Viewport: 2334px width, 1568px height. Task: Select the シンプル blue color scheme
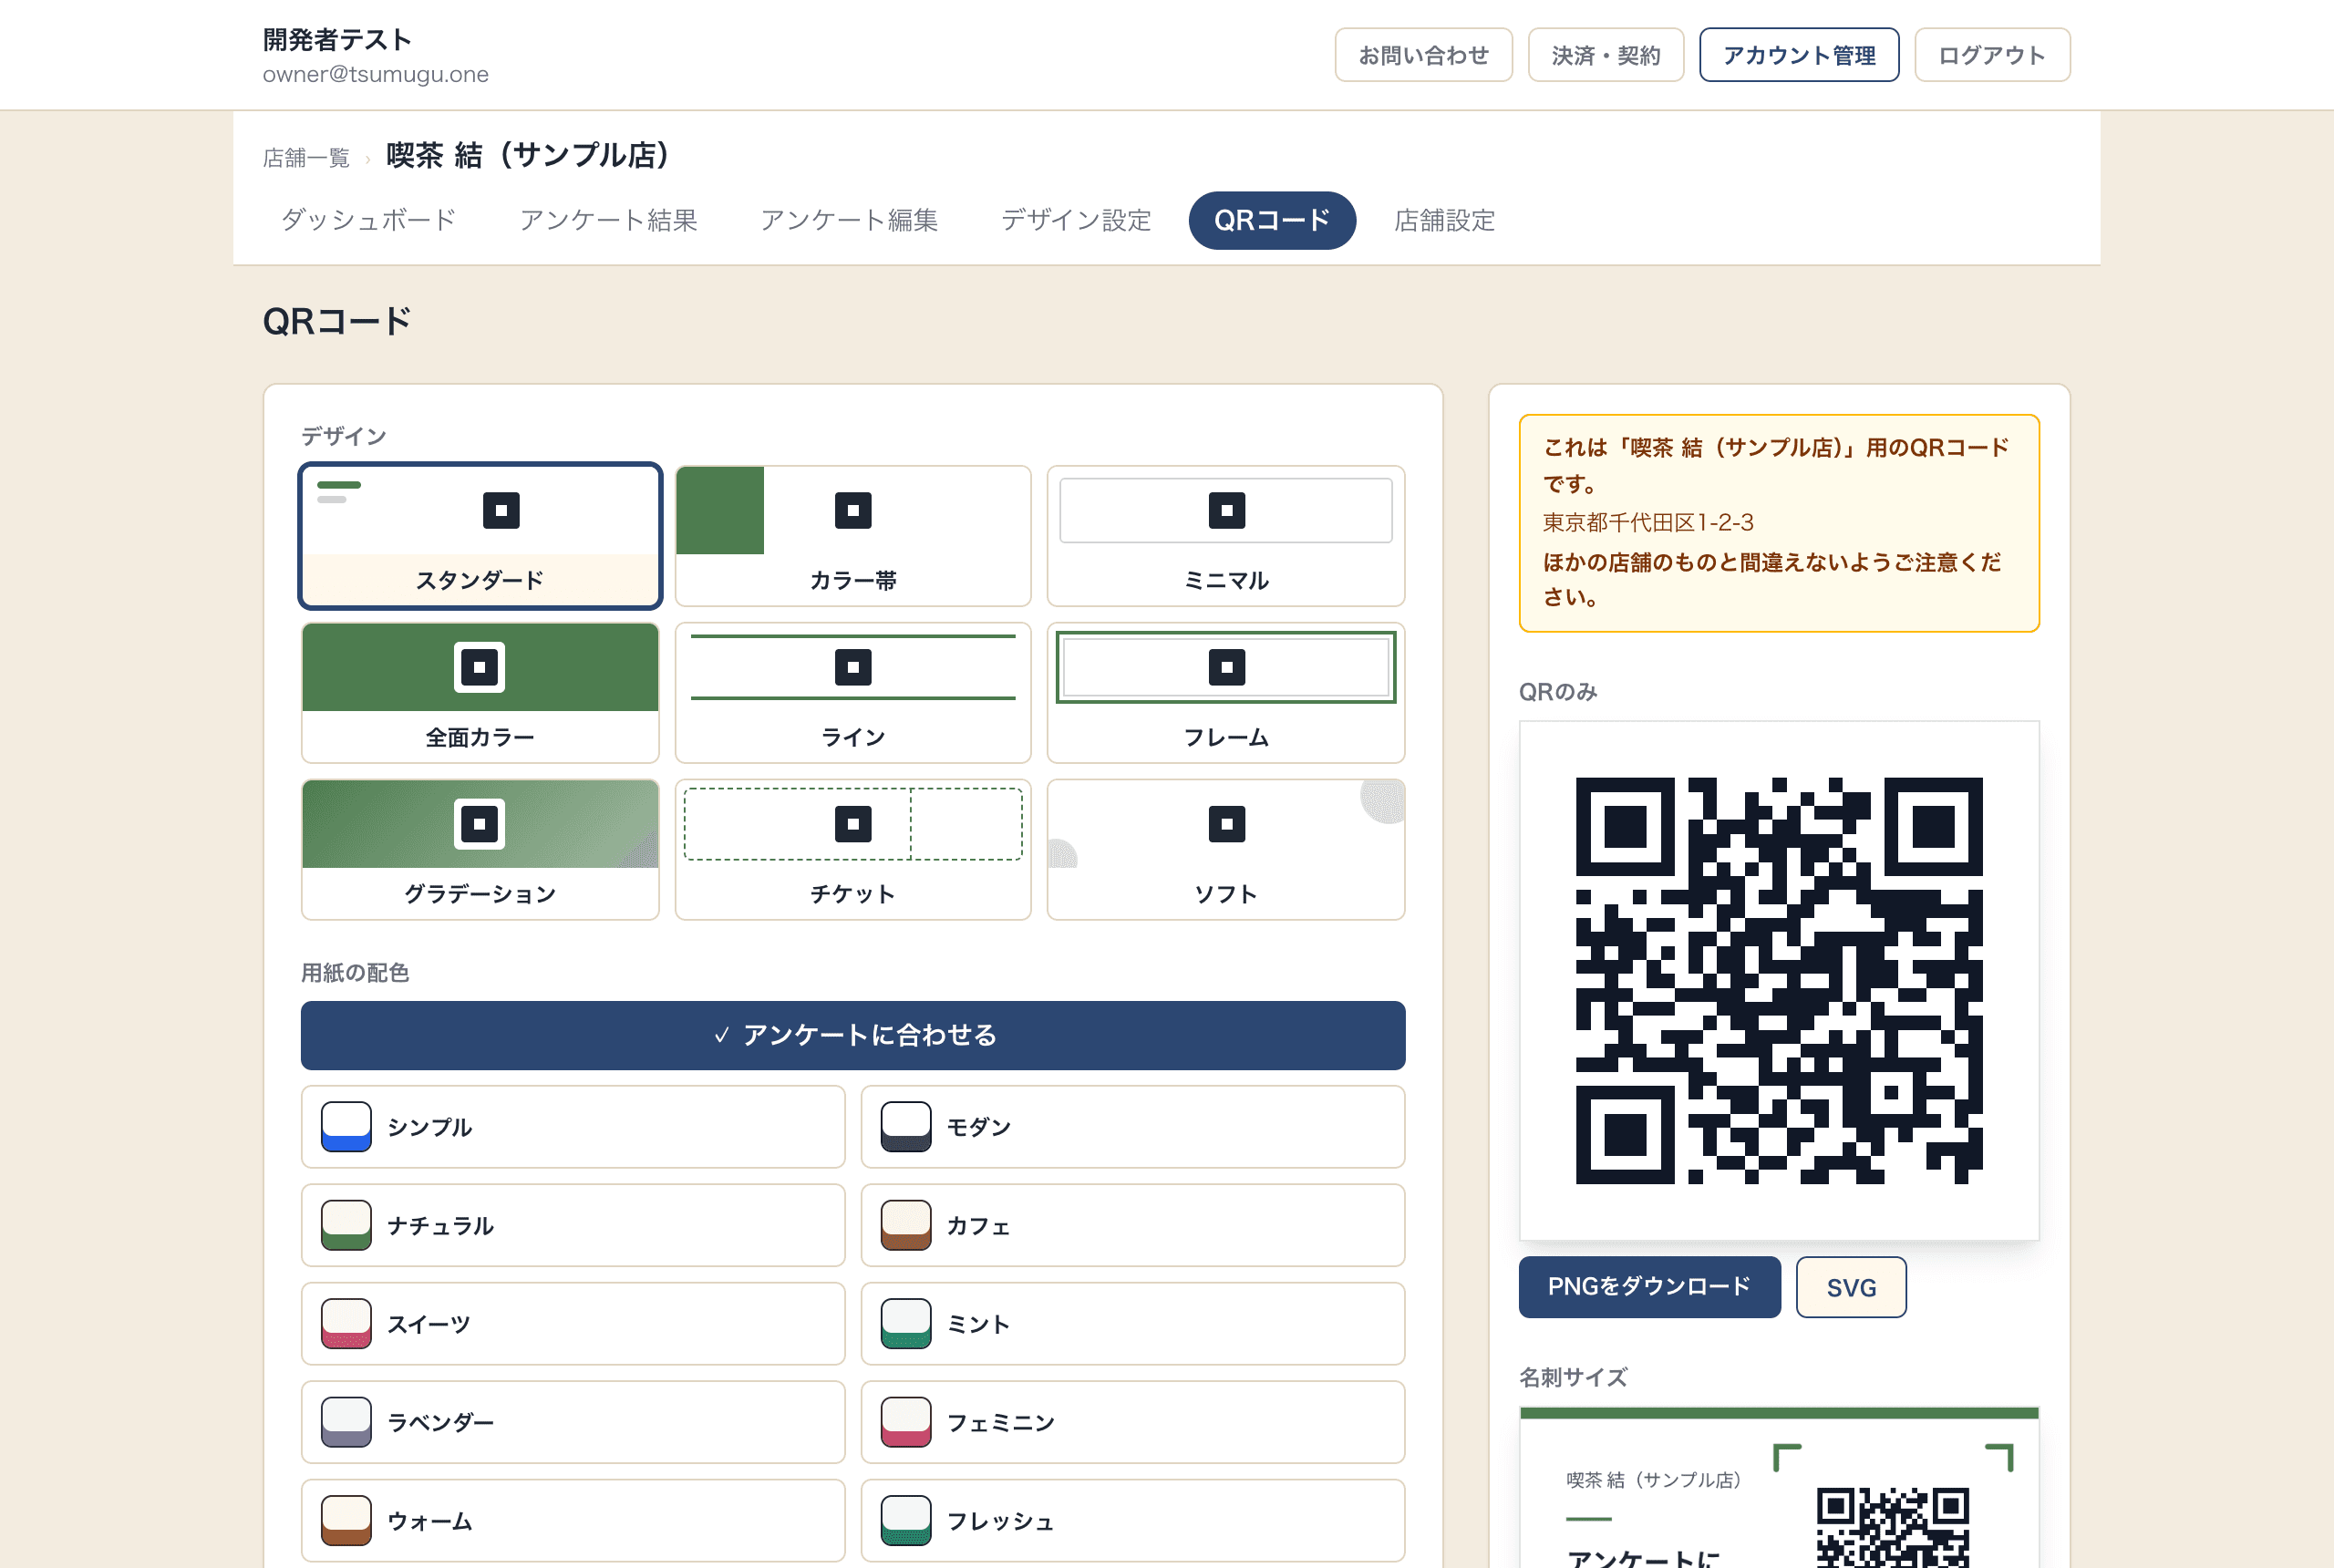(573, 1127)
